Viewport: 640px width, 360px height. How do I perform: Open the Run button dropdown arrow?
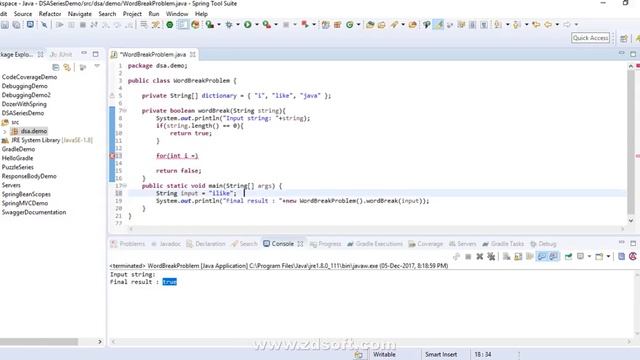(x=257, y=25)
